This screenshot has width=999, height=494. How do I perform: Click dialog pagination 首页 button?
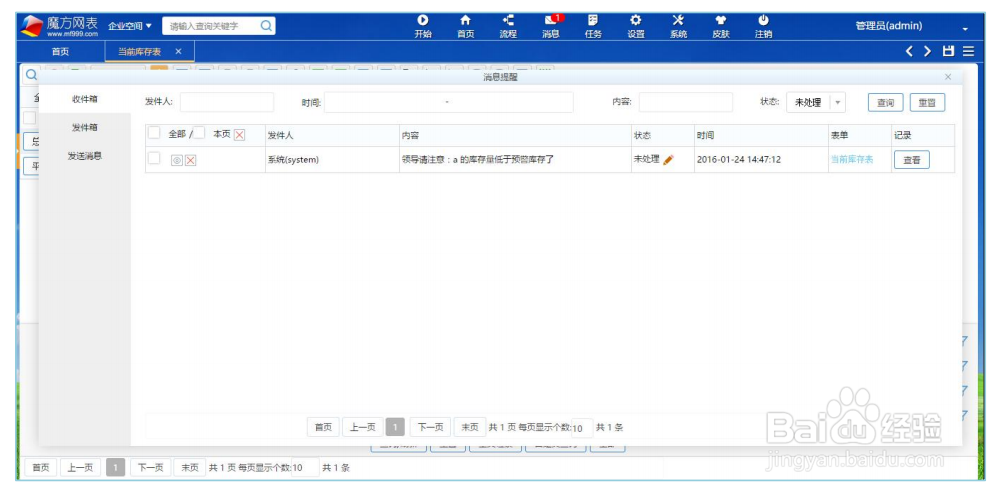coord(323,427)
